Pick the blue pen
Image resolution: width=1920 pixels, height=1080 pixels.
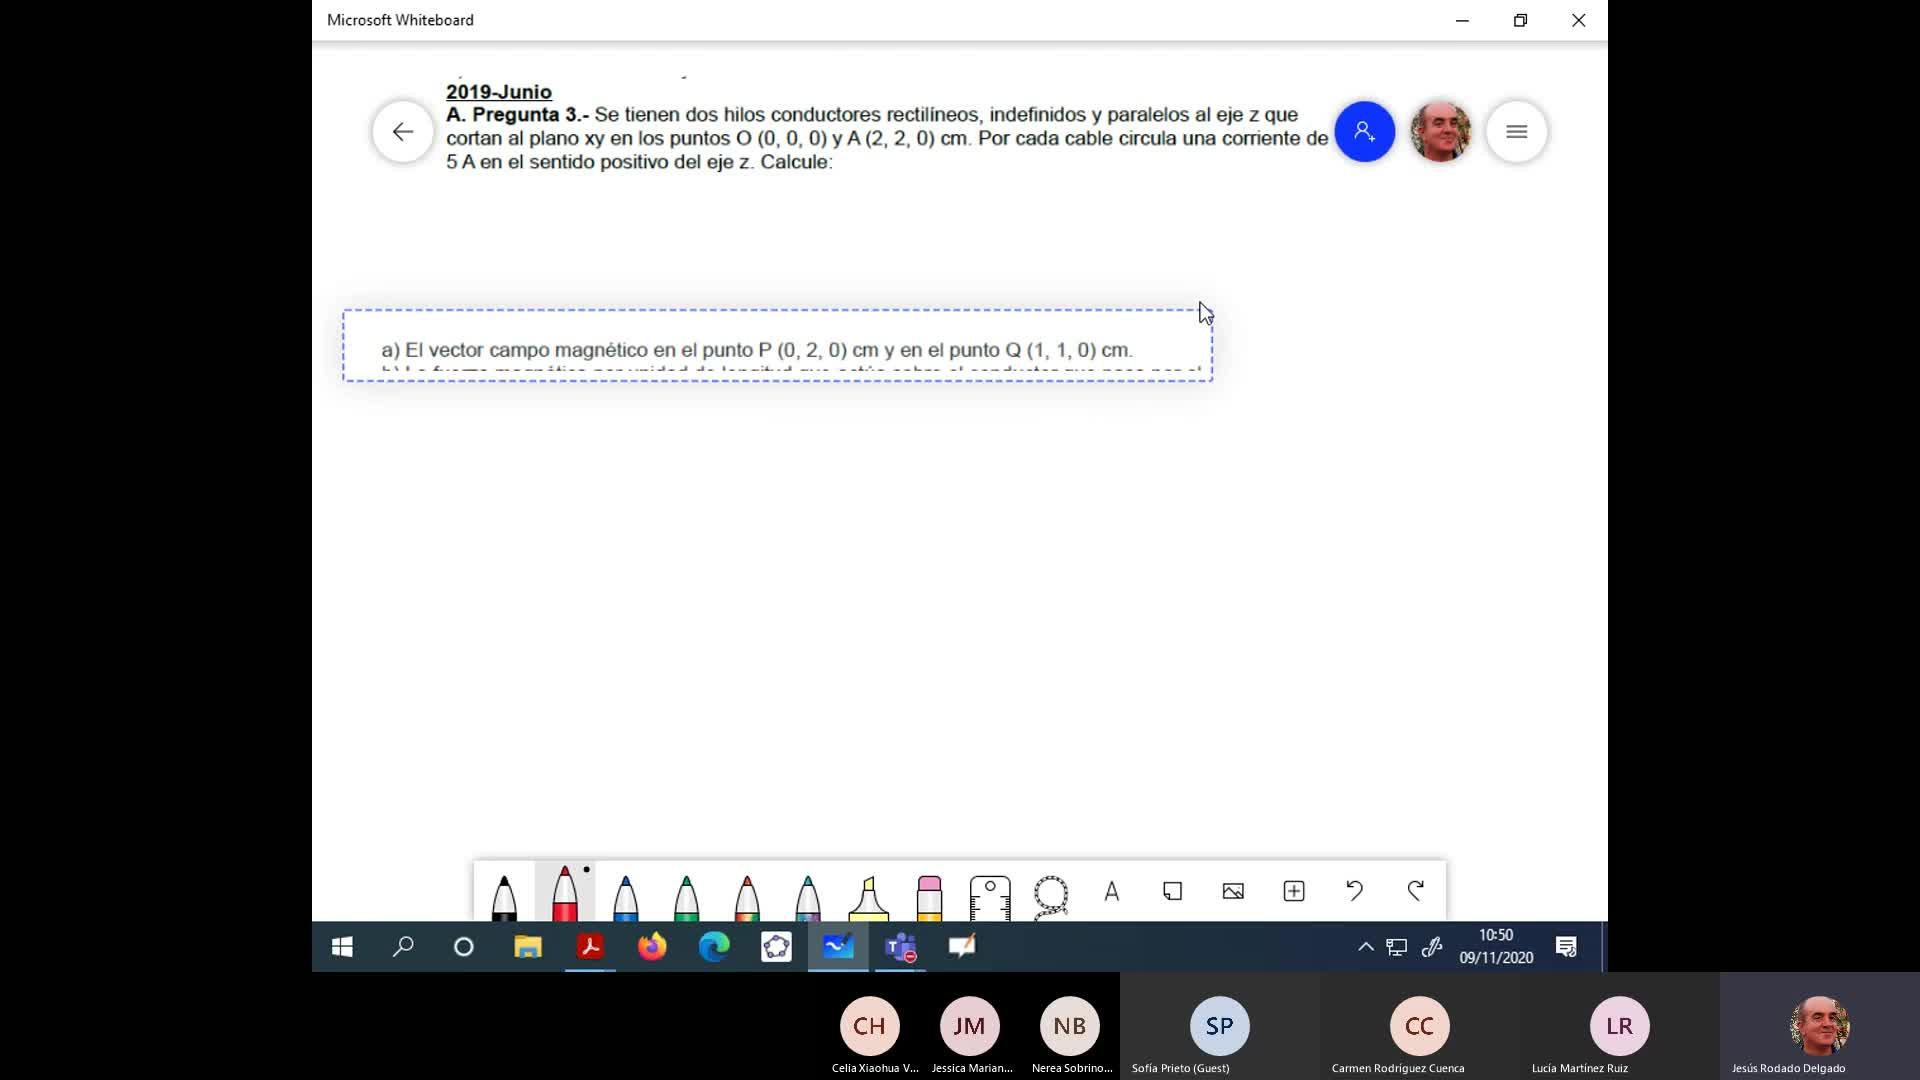(626, 895)
